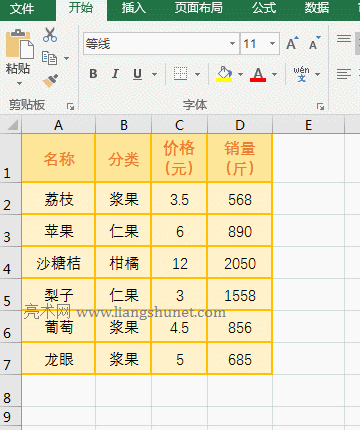Expand the phonetic guide options arrow
The image size is (360, 430).
[317, 74]
